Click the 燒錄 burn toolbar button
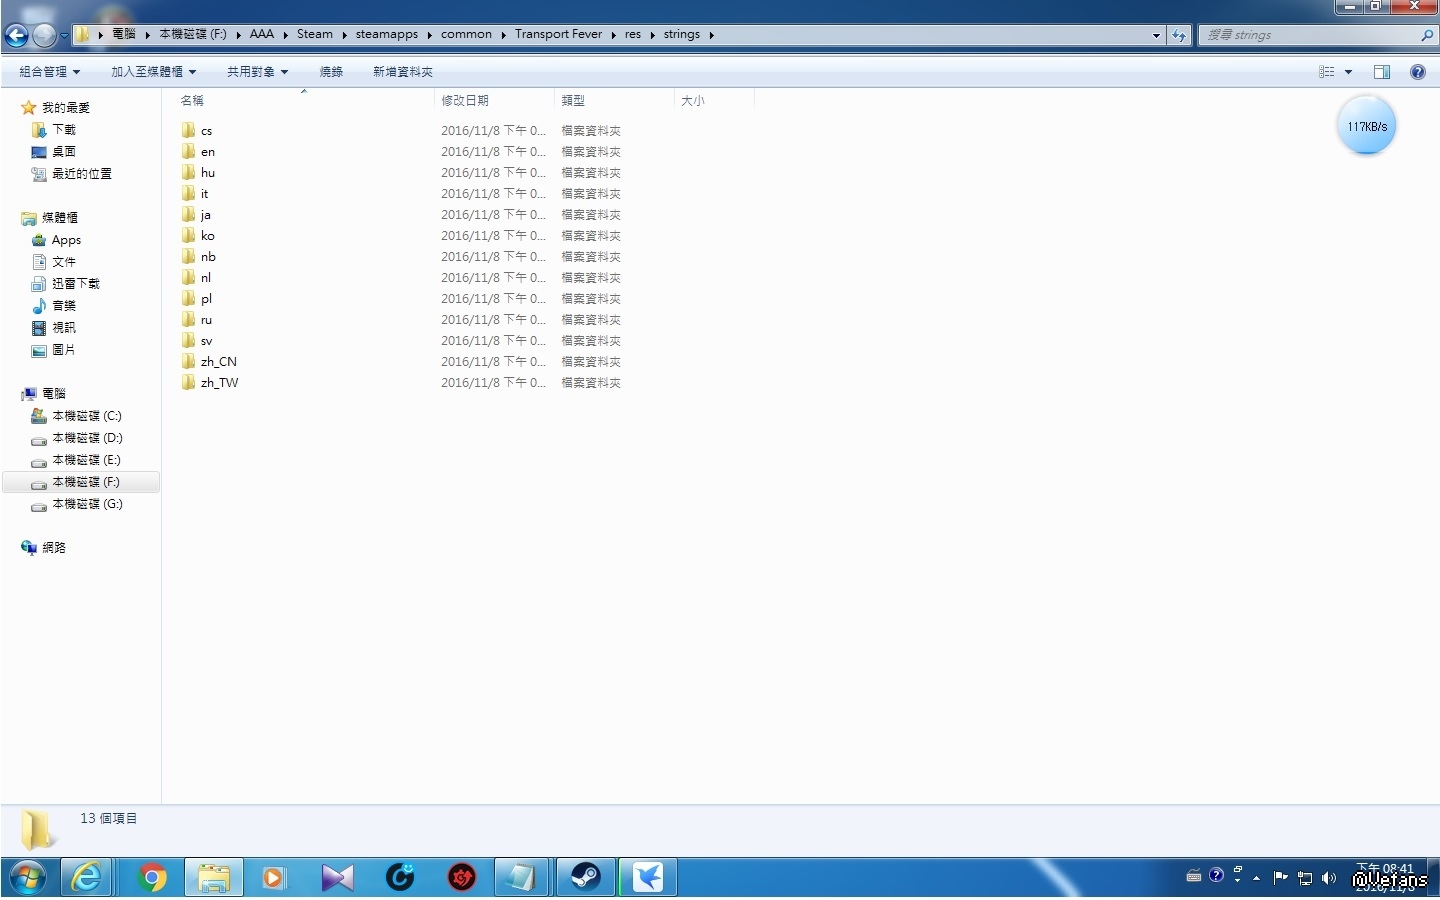 [331, 72]
